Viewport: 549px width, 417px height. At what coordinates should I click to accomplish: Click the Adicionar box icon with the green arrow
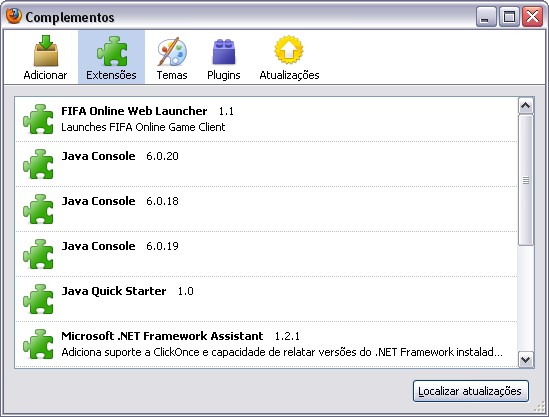46,50
